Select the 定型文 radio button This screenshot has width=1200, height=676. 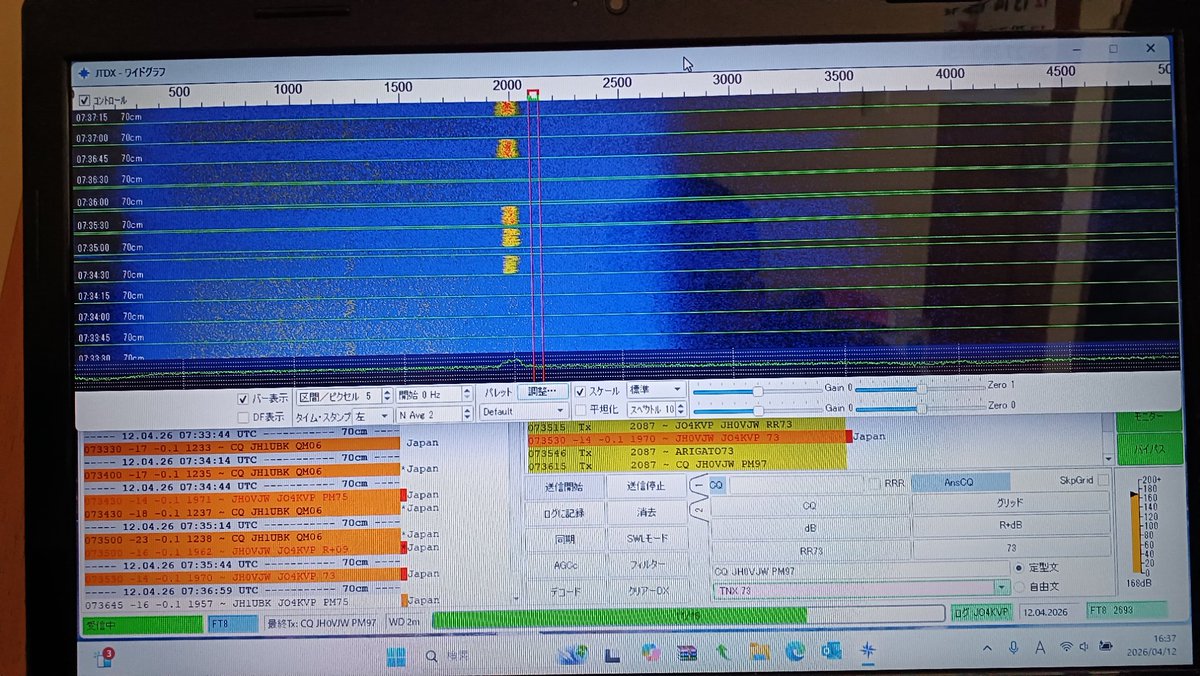click(x=1019, y=567)
